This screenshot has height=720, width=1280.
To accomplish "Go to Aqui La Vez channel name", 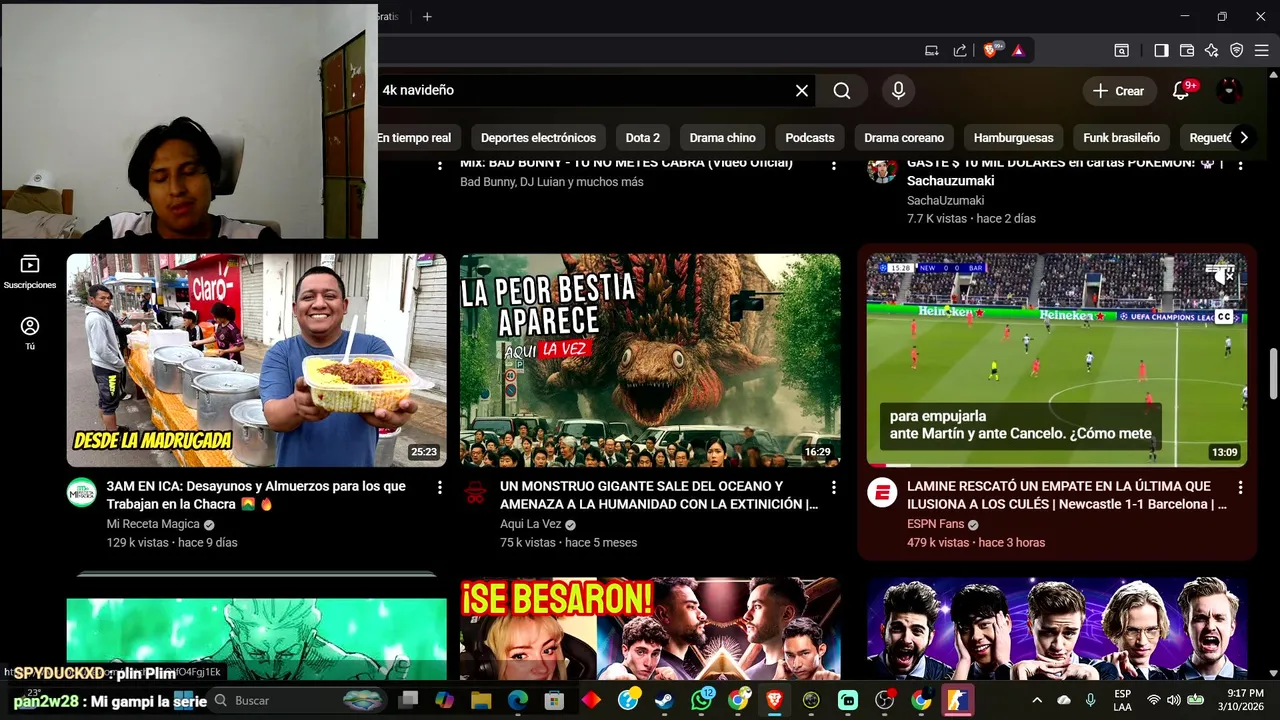I will point(530,524).
